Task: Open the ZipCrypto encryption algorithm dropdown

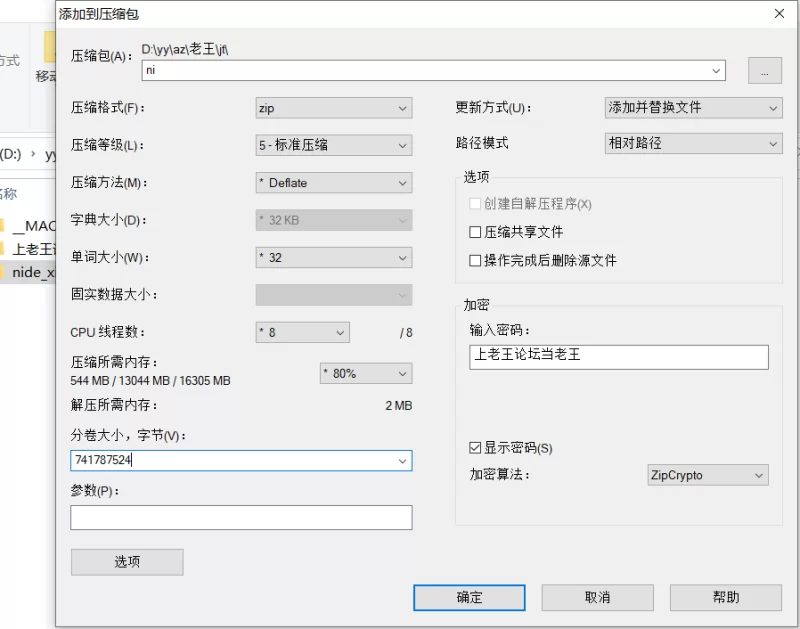Action: tap(708, 475)
